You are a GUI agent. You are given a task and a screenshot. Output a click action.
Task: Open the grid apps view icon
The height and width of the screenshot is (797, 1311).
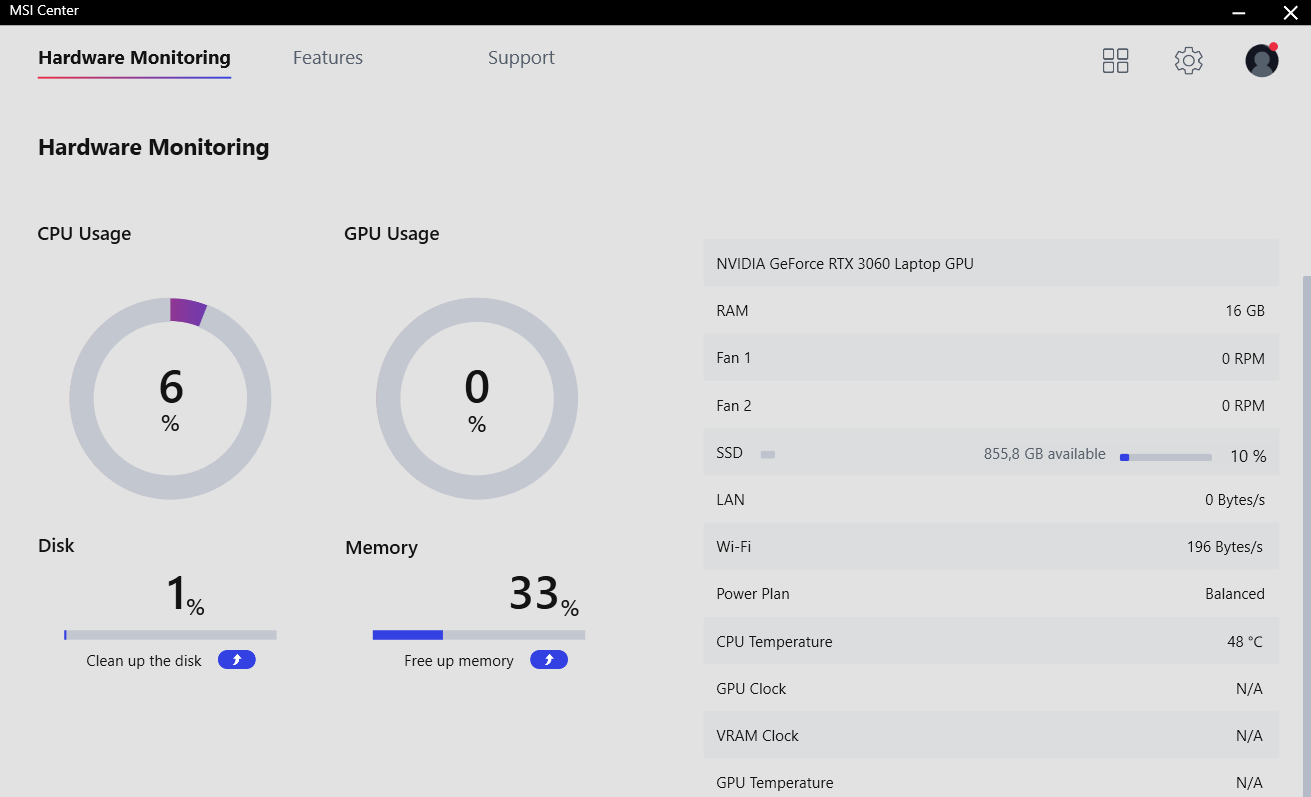[1115, 61]
